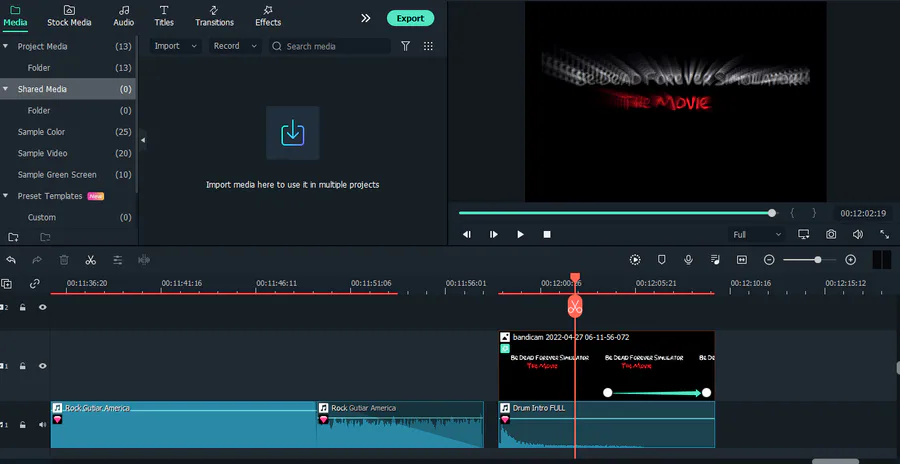
Task: Undo the last action
Action: (x=10, y=260)
